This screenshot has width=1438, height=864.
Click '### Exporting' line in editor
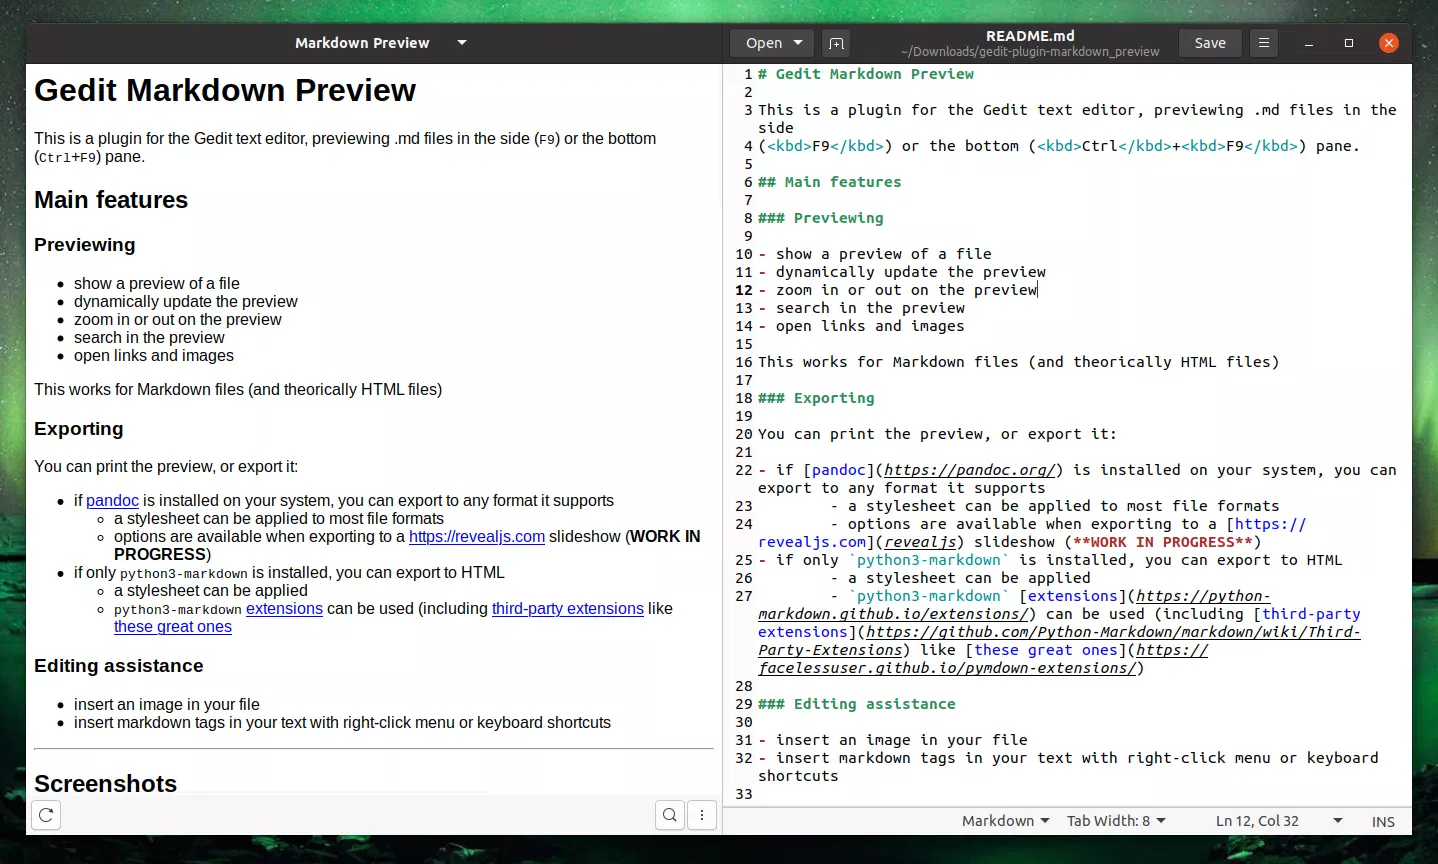816,398
